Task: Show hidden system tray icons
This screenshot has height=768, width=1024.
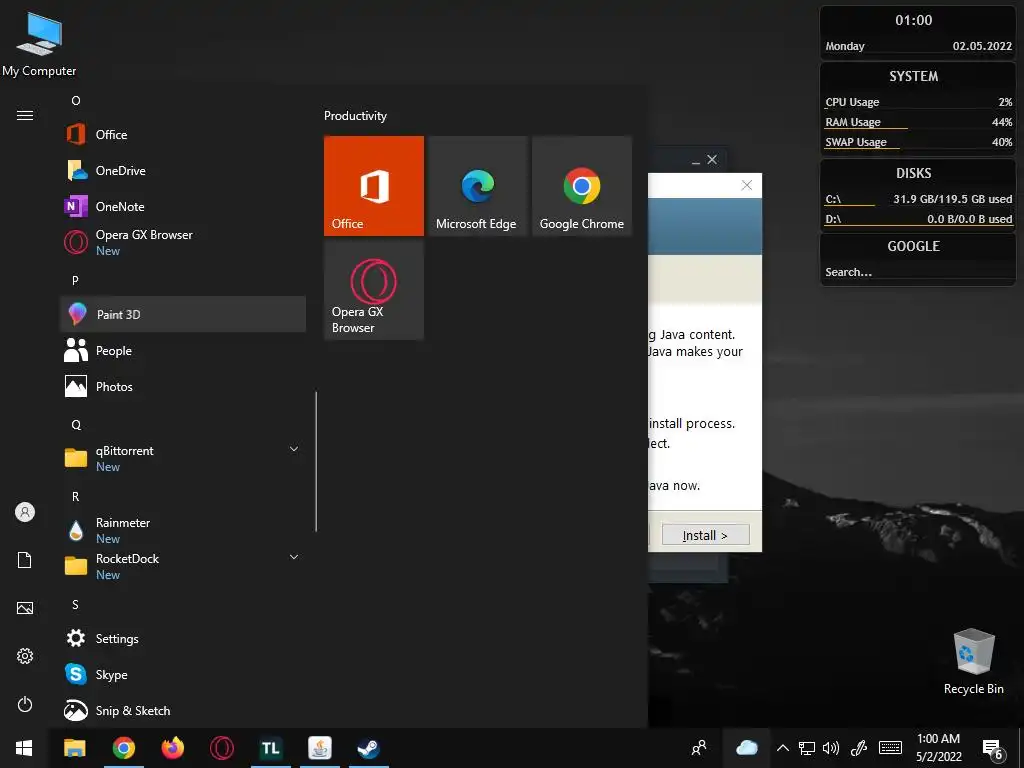Action: 782,748
